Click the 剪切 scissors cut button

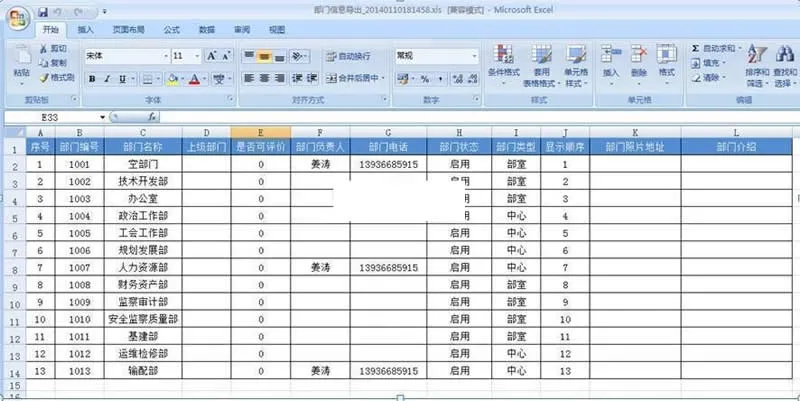pyautogui.click(x=53, y=48)
